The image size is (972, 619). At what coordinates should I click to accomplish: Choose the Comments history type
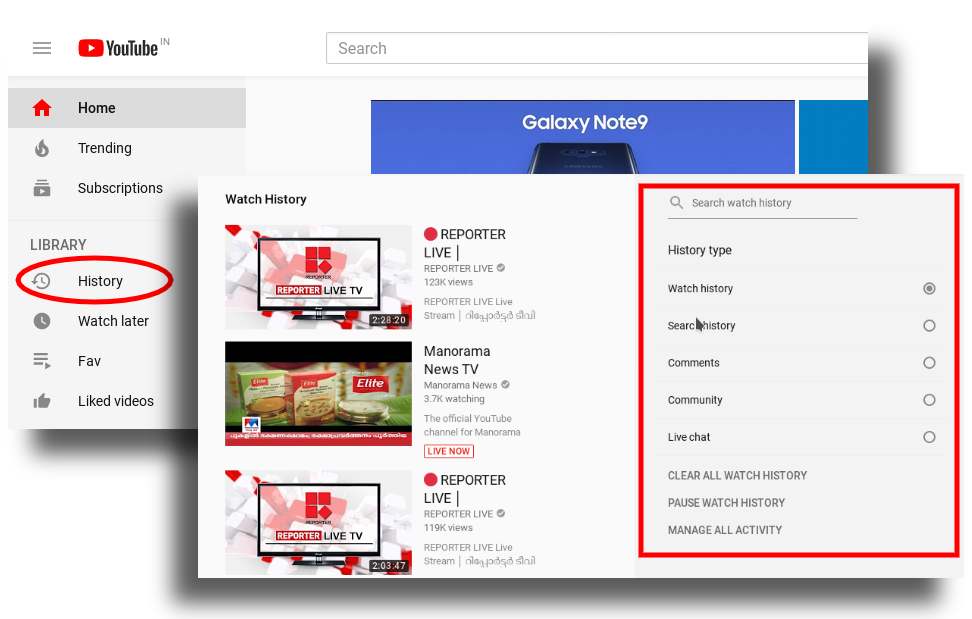click(x=929, y=363)
